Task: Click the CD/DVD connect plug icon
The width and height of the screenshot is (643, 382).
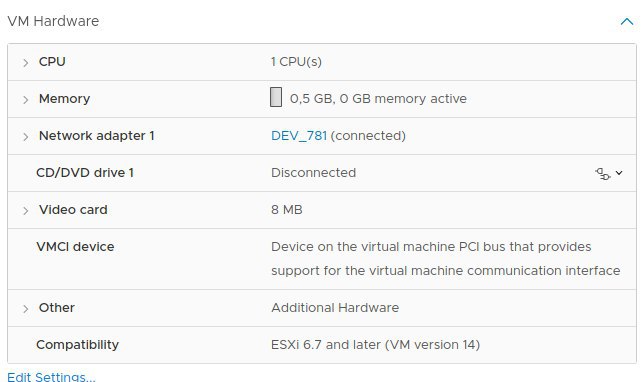Action: 602,174
